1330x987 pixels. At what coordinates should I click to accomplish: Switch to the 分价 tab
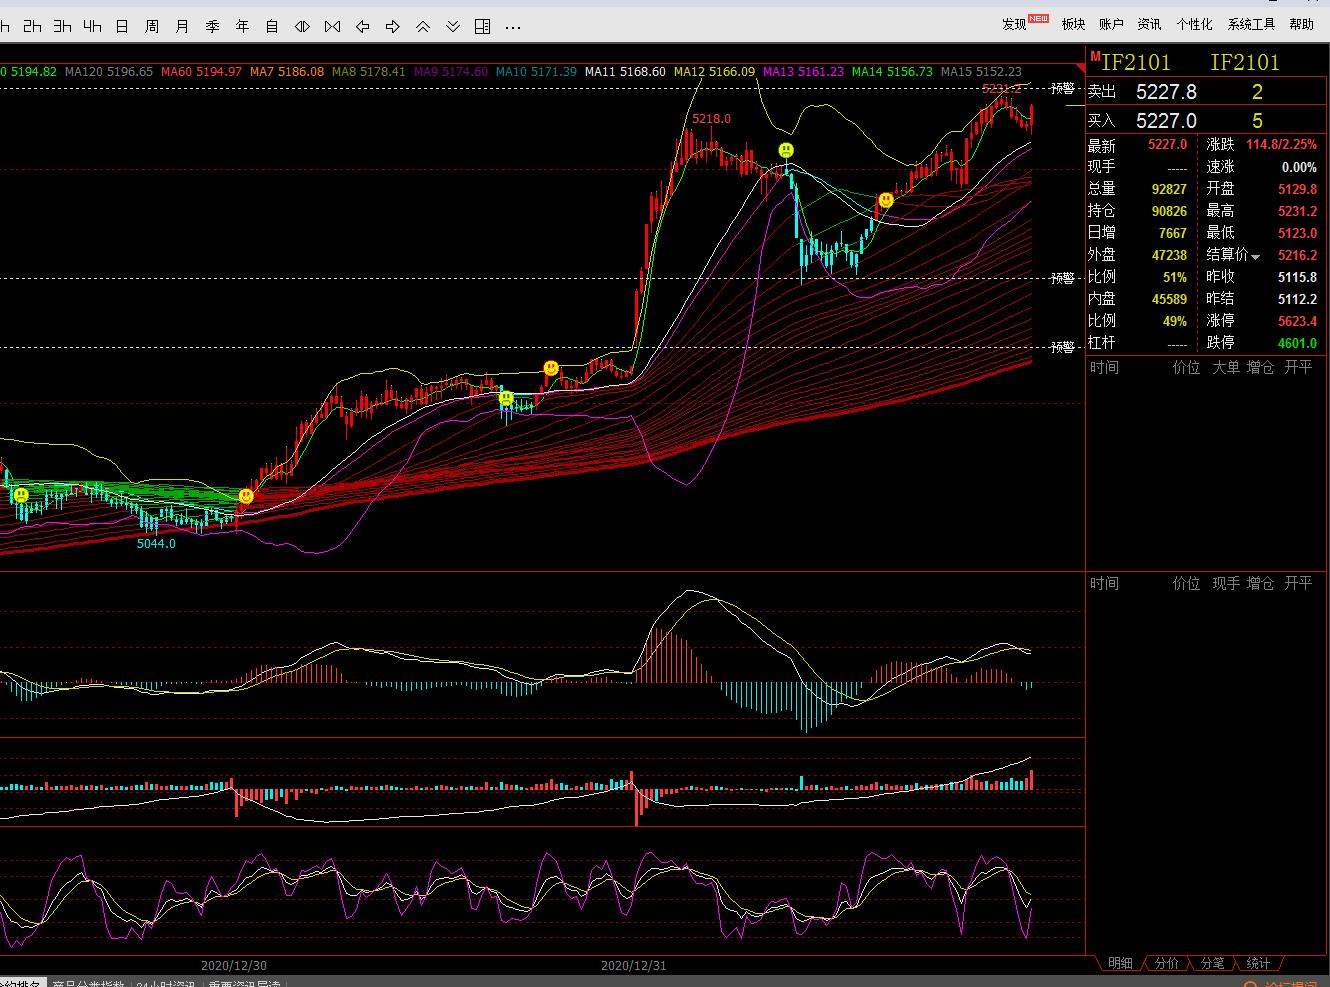pos(1167,963)
